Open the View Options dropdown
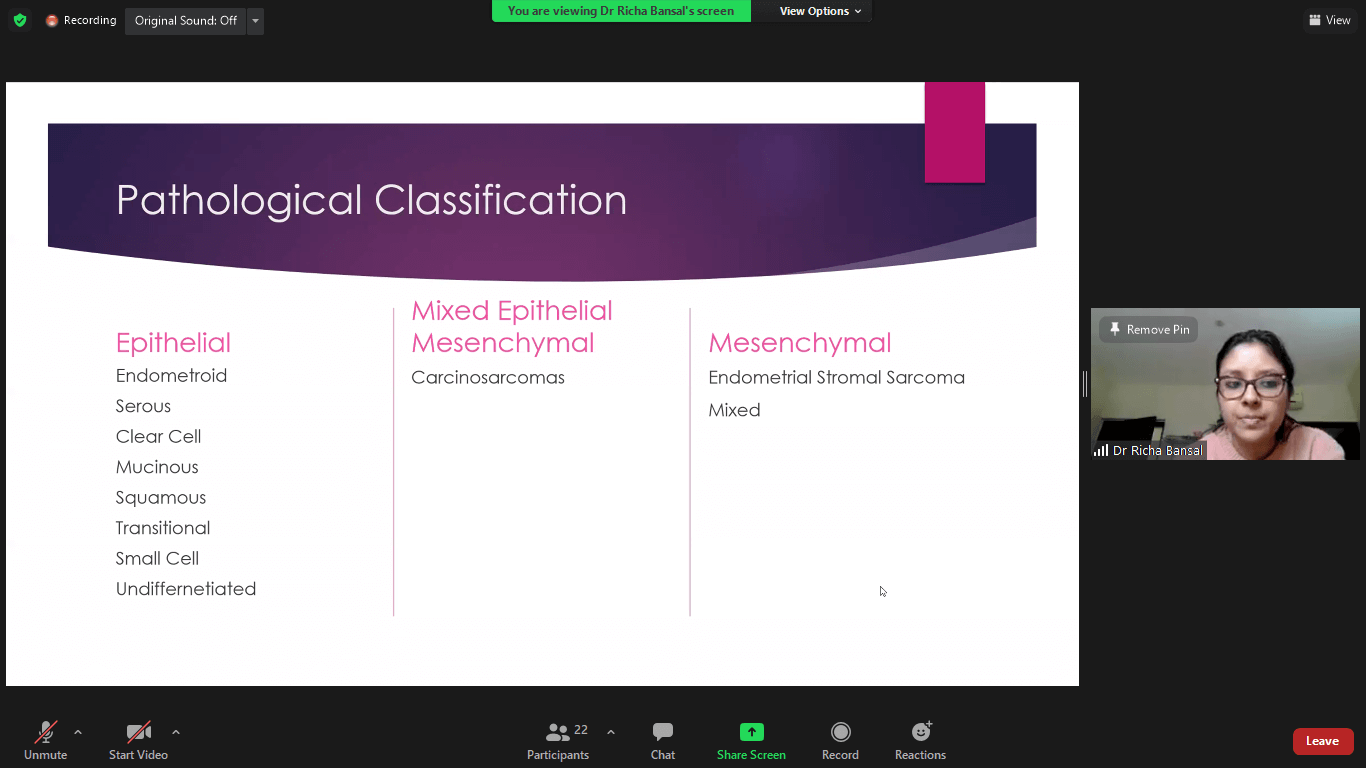Screen dimensions: 1366x768 [x=820, y=11]
